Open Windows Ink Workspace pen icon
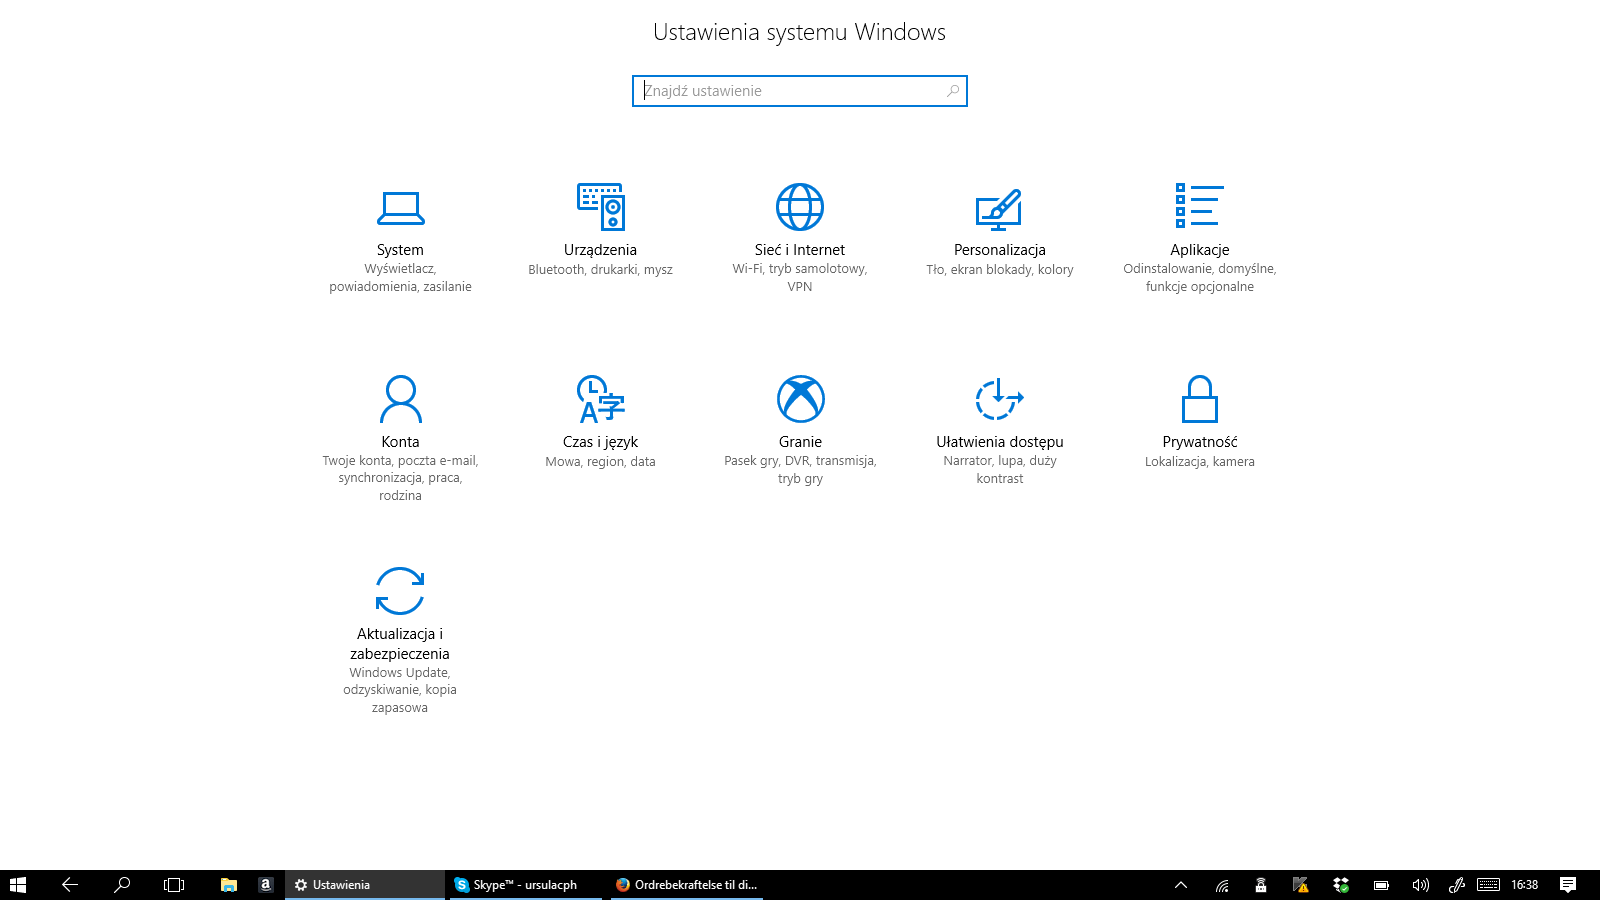 coord(1457,885)
